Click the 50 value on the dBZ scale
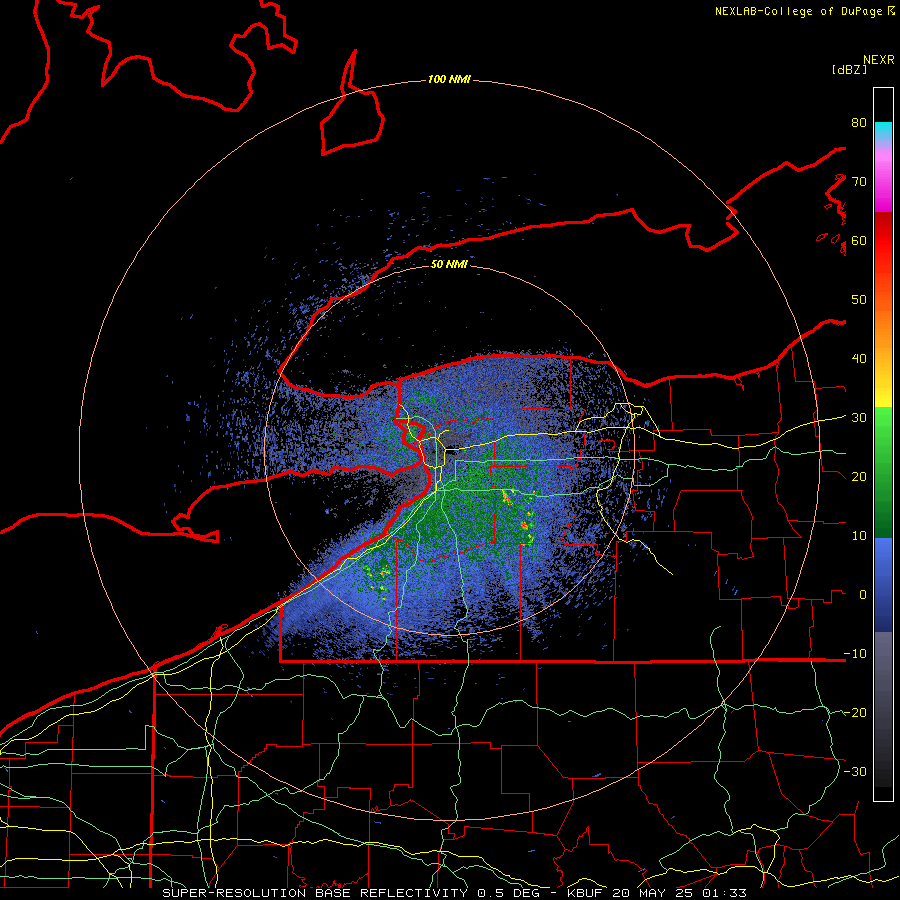 click(859, 299)
